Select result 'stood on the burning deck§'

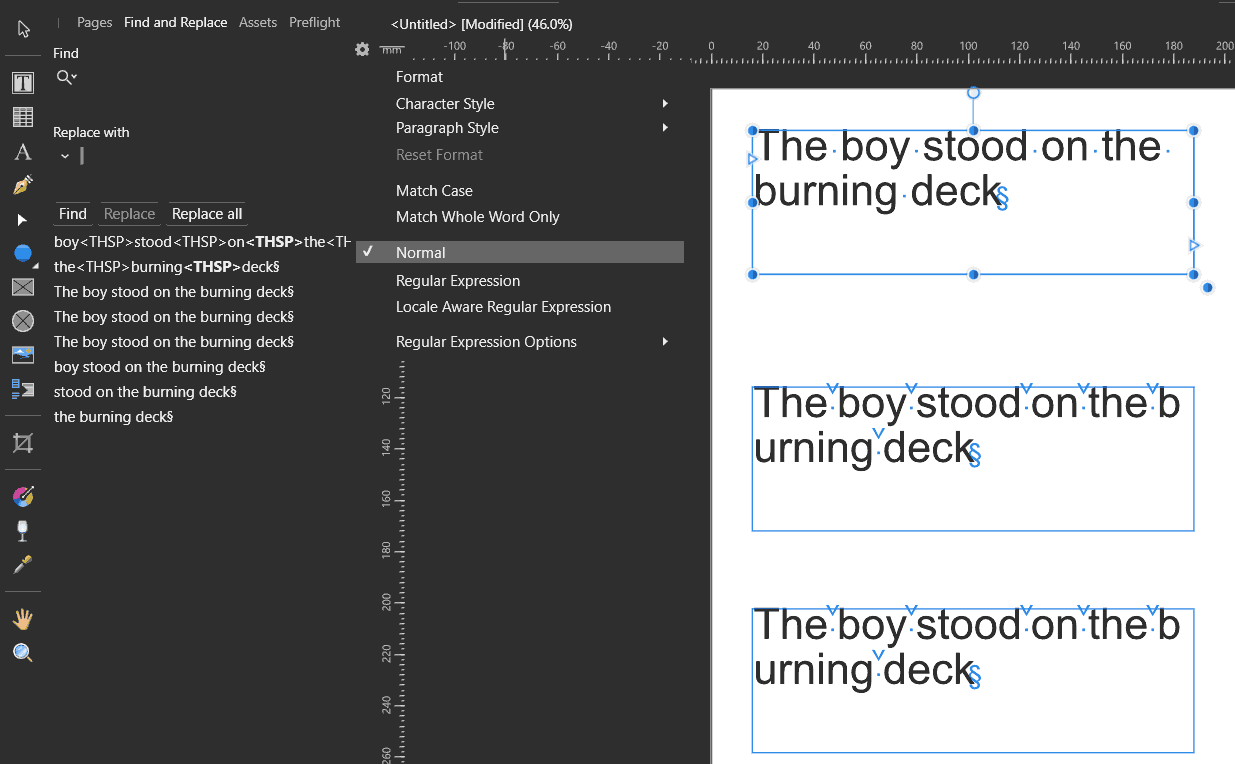pos(145,392)
